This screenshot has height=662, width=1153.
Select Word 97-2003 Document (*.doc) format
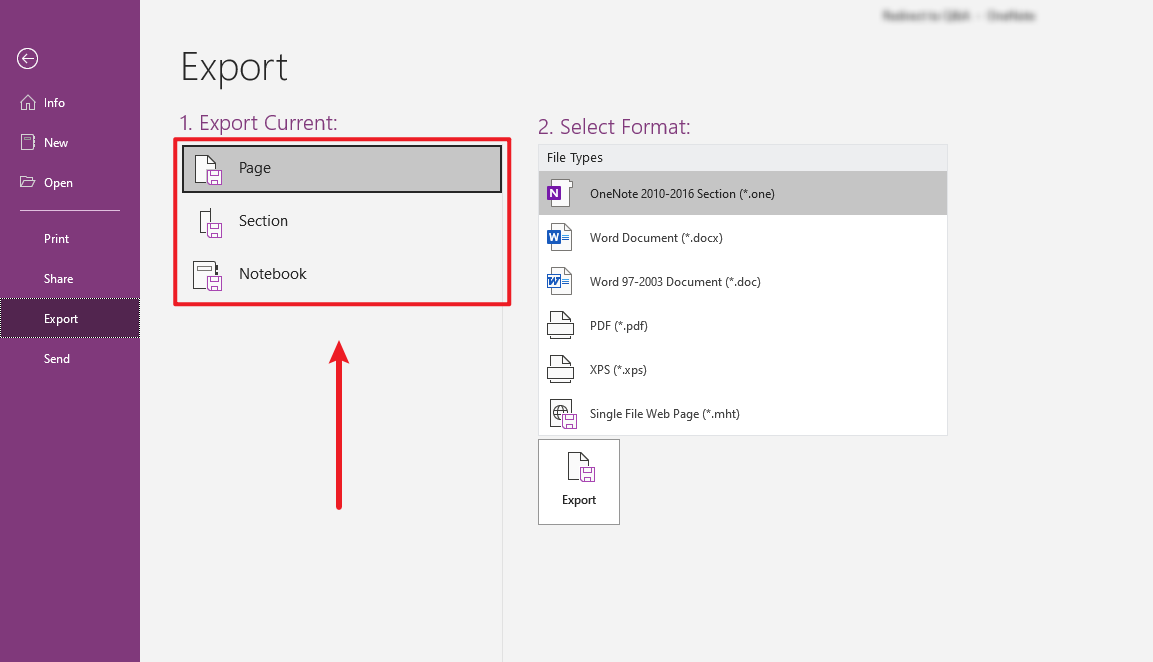(x=743, y=282)
